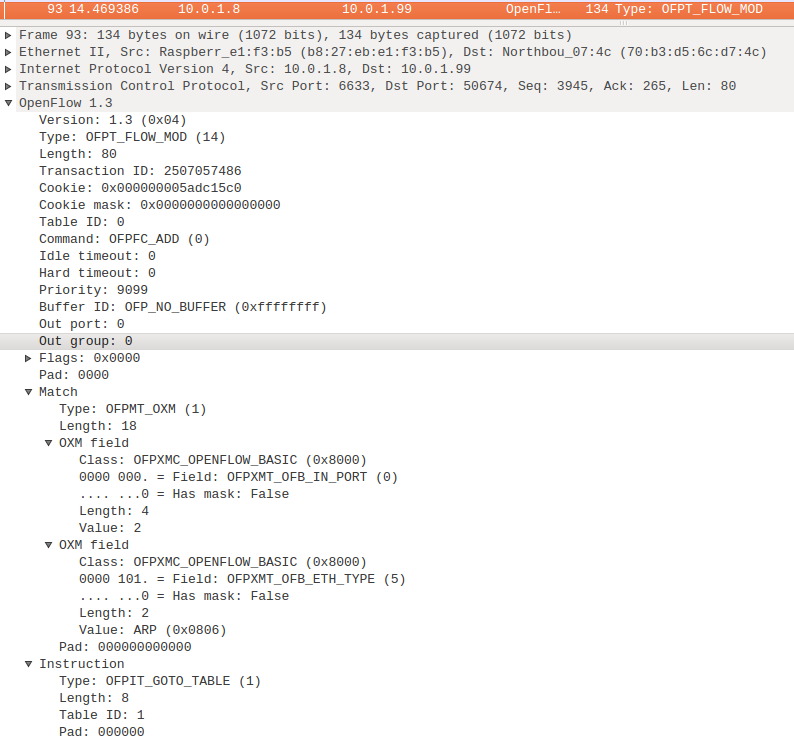This screenshot has width=794, height=752.
Task: Select the Value: ARP (0x0806) line
Action: pyautogui.click(x=152, y=630)
